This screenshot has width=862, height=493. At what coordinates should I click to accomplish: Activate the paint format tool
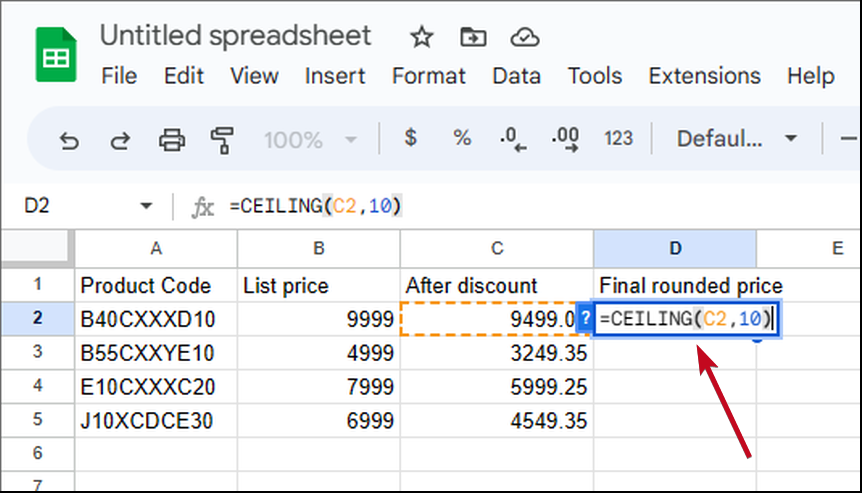point(222,140)
